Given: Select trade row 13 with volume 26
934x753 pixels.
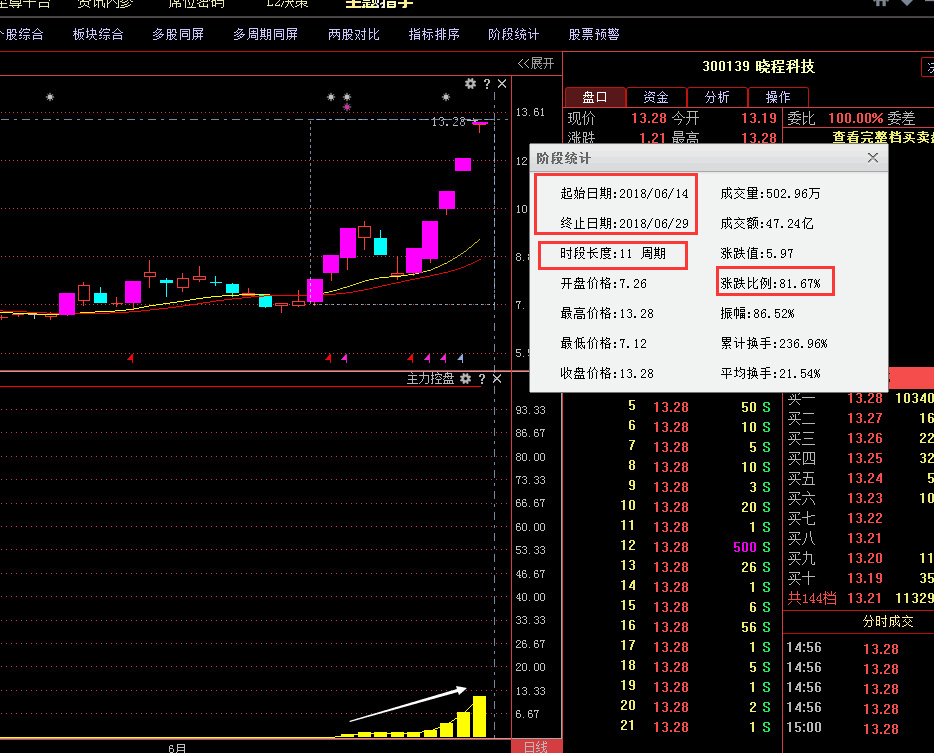Looking at the screenshot, I should coord(696,567).
